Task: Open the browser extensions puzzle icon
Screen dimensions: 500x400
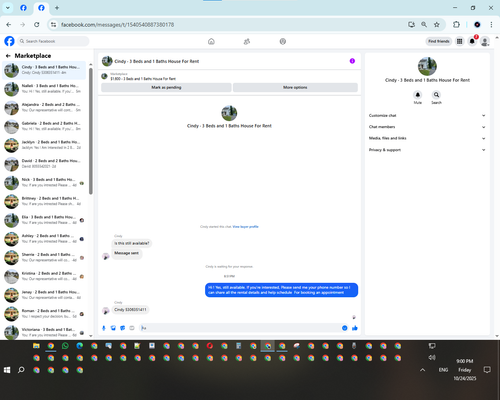Action: pyautogui.click(x=456, y=25)
